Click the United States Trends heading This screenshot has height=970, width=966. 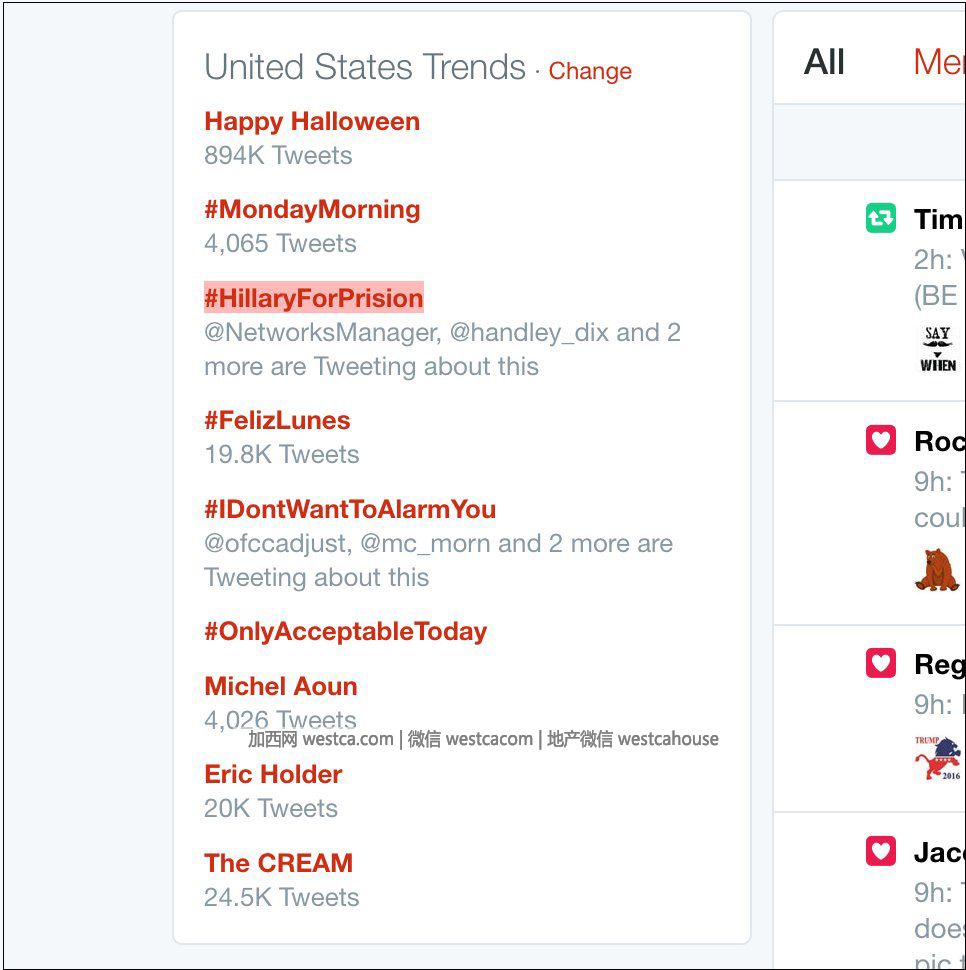365,68
